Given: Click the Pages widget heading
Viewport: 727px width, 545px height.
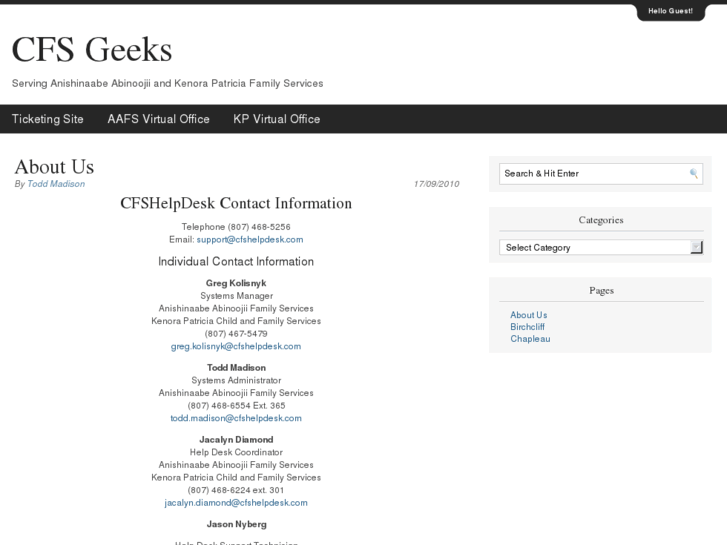Looking at the screenshot, I should (601, 291).
